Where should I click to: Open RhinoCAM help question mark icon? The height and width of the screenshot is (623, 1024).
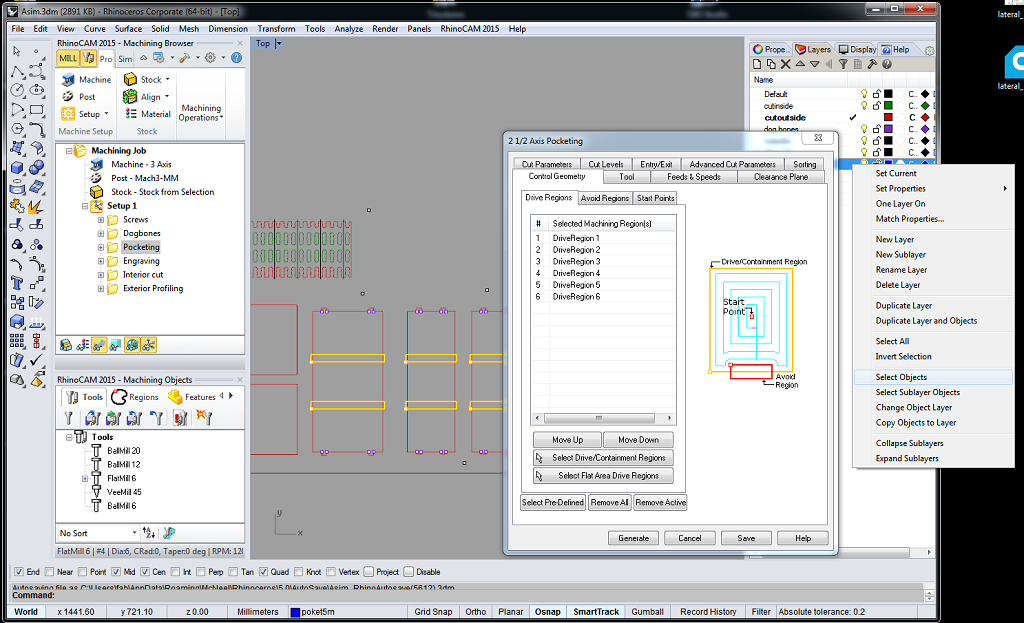coord(236,58)
